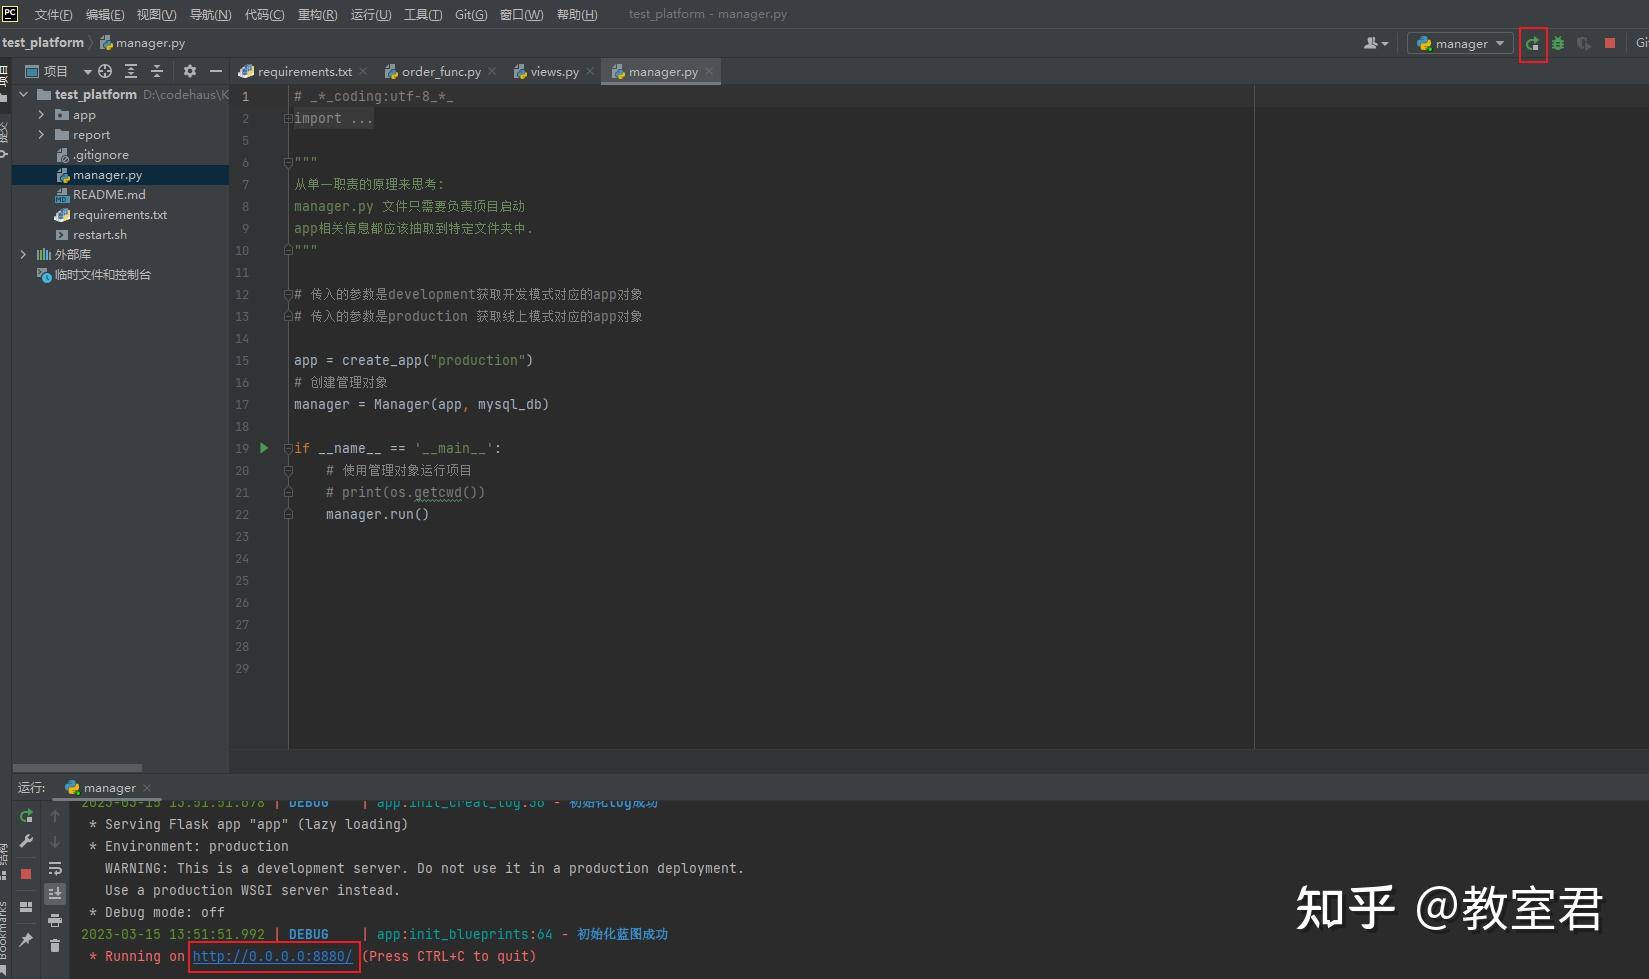Screen dimensions: 1649x979
Task: Open the http://0.0.0.0:8880/ link
Action: [x=273, y=956]
